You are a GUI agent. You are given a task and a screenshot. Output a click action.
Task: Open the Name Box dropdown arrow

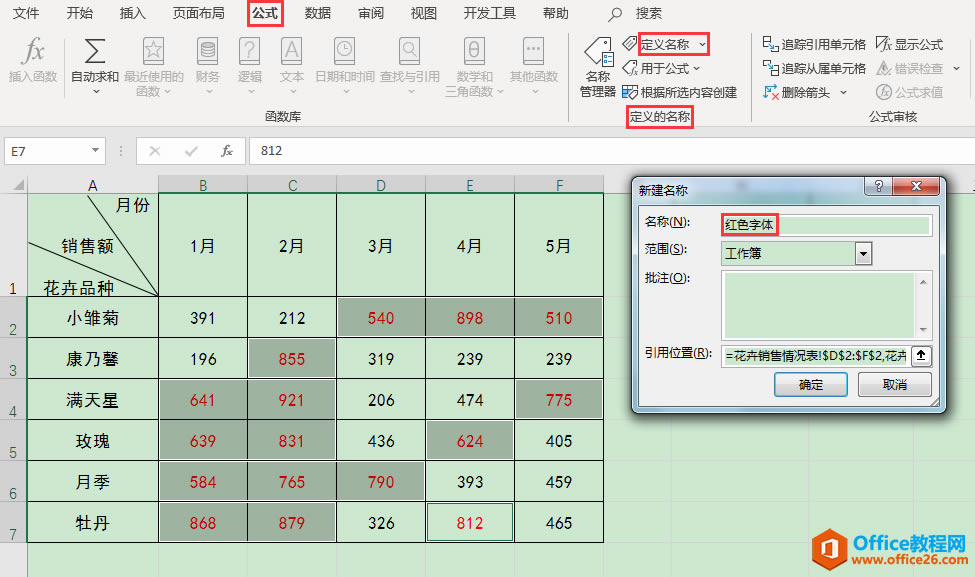tap(95, 150)
